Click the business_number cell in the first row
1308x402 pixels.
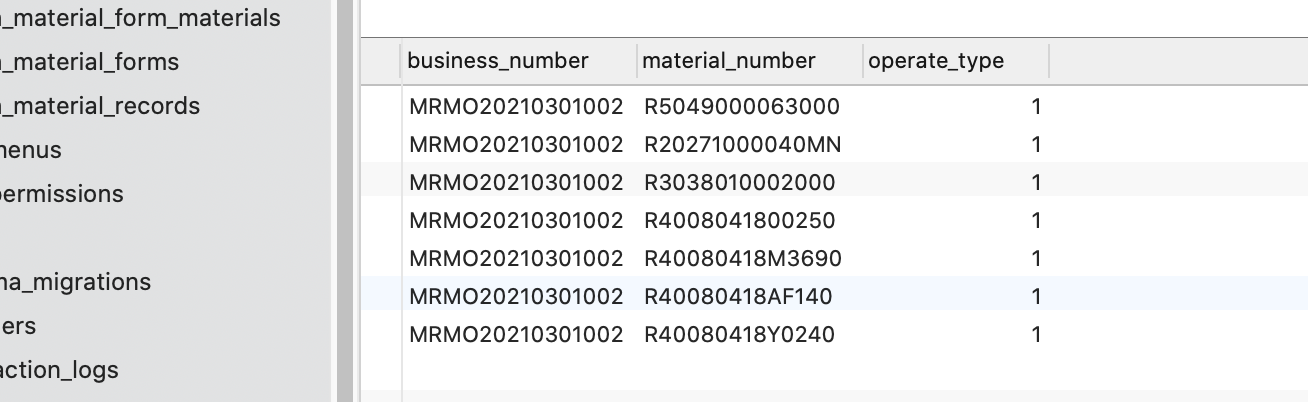pyautogui.click(x=516, y=107)
